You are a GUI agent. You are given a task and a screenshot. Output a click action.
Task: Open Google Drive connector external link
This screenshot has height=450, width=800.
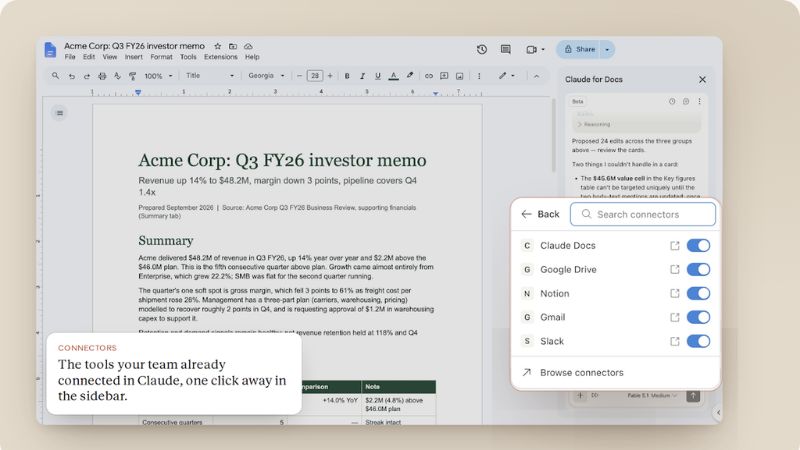(674, 269)
